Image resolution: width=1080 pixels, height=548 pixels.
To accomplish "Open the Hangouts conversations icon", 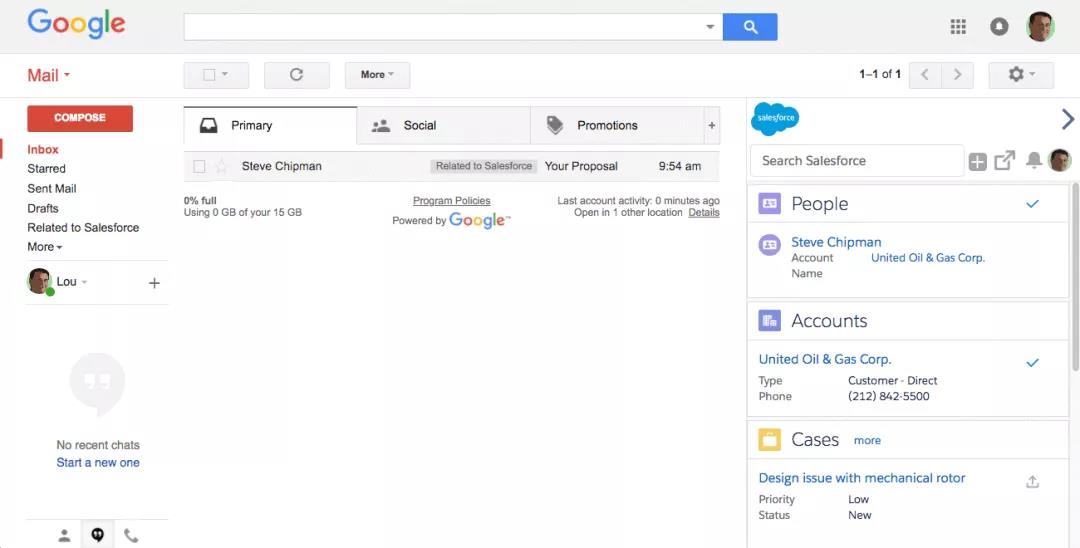I will 97,535.
